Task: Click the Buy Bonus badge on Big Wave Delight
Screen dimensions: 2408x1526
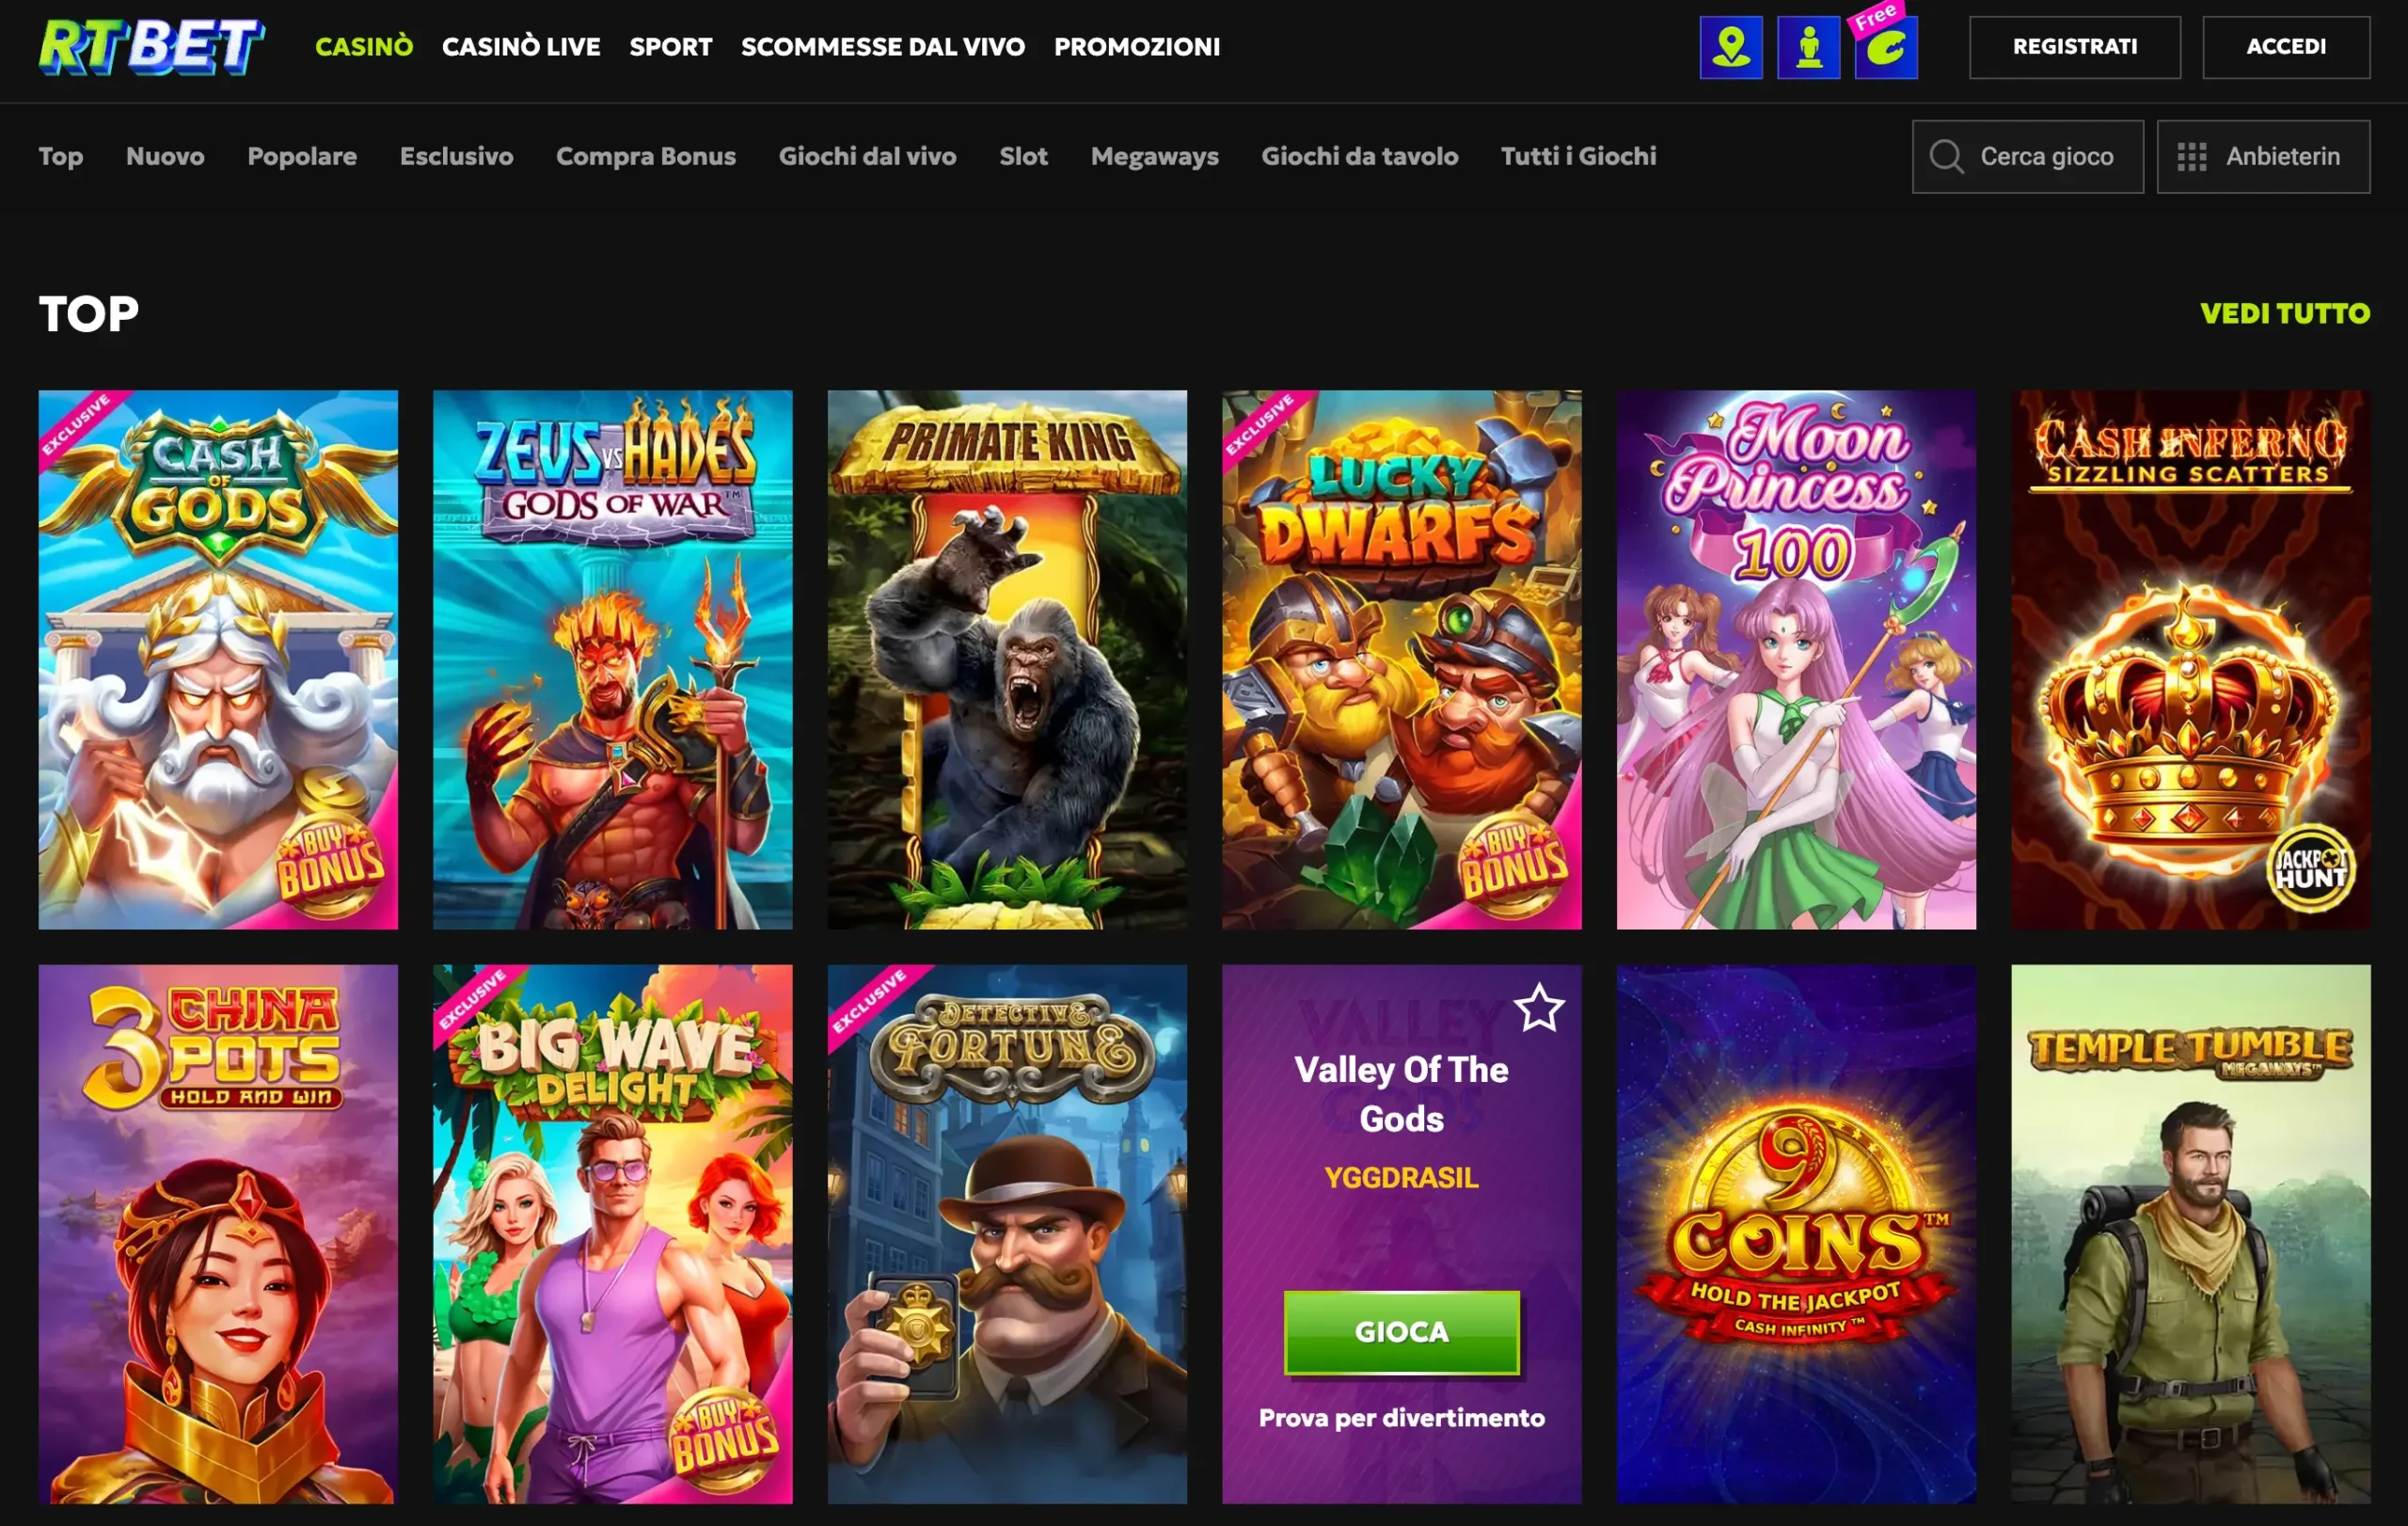Action: click(725, 1441)
